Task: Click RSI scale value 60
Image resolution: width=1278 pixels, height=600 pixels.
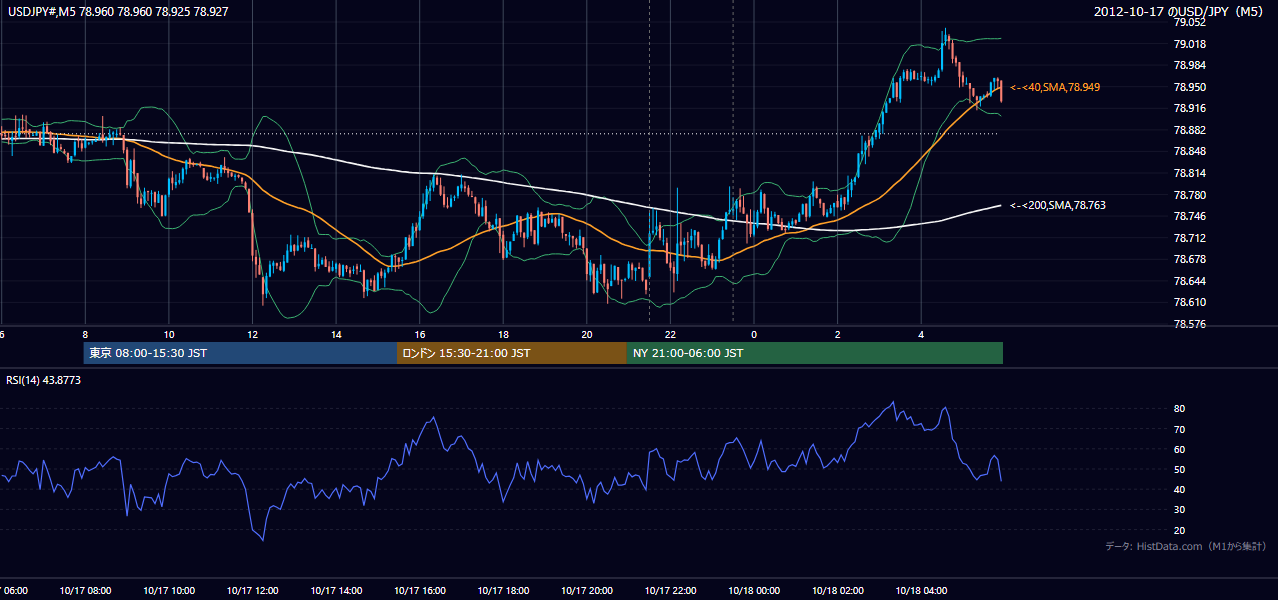Action: pos(1179,449)
